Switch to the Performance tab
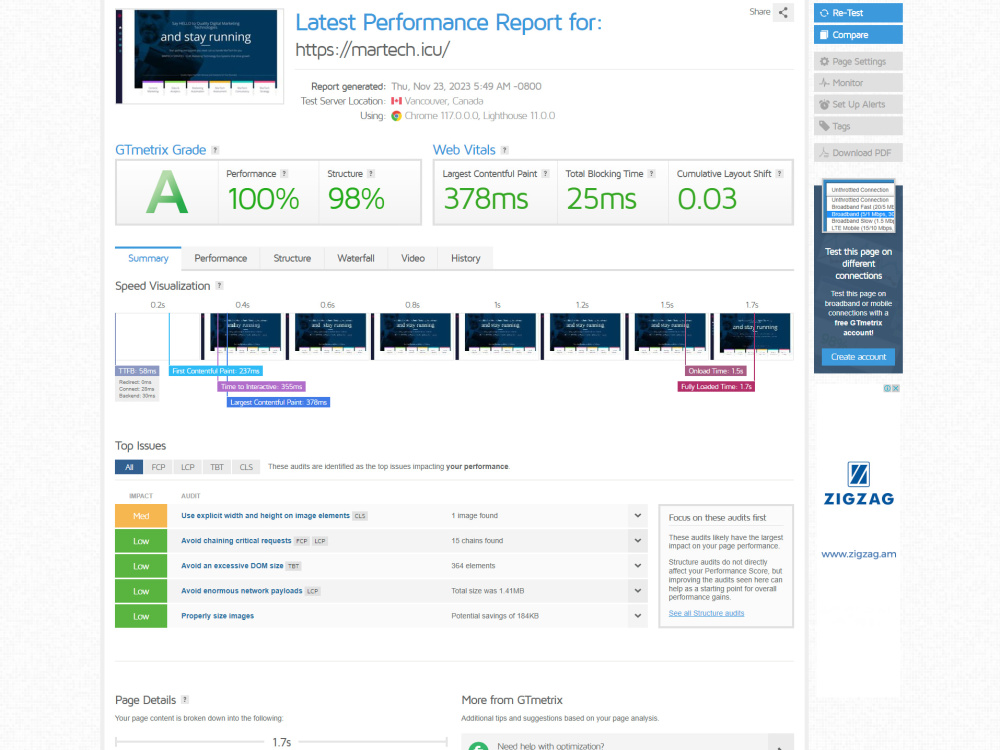The image size is (1000, 750). point(221,258)
